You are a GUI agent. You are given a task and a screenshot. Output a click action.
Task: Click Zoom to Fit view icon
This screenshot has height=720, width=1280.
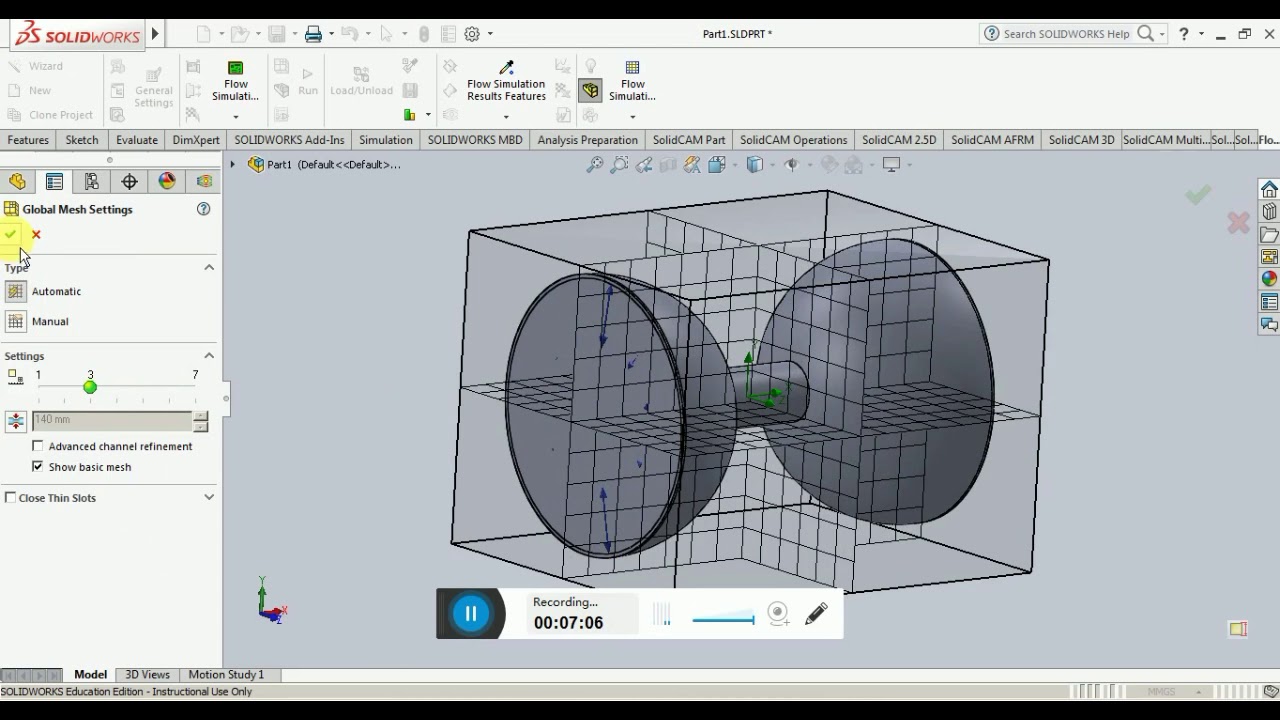tap(595, 165)
